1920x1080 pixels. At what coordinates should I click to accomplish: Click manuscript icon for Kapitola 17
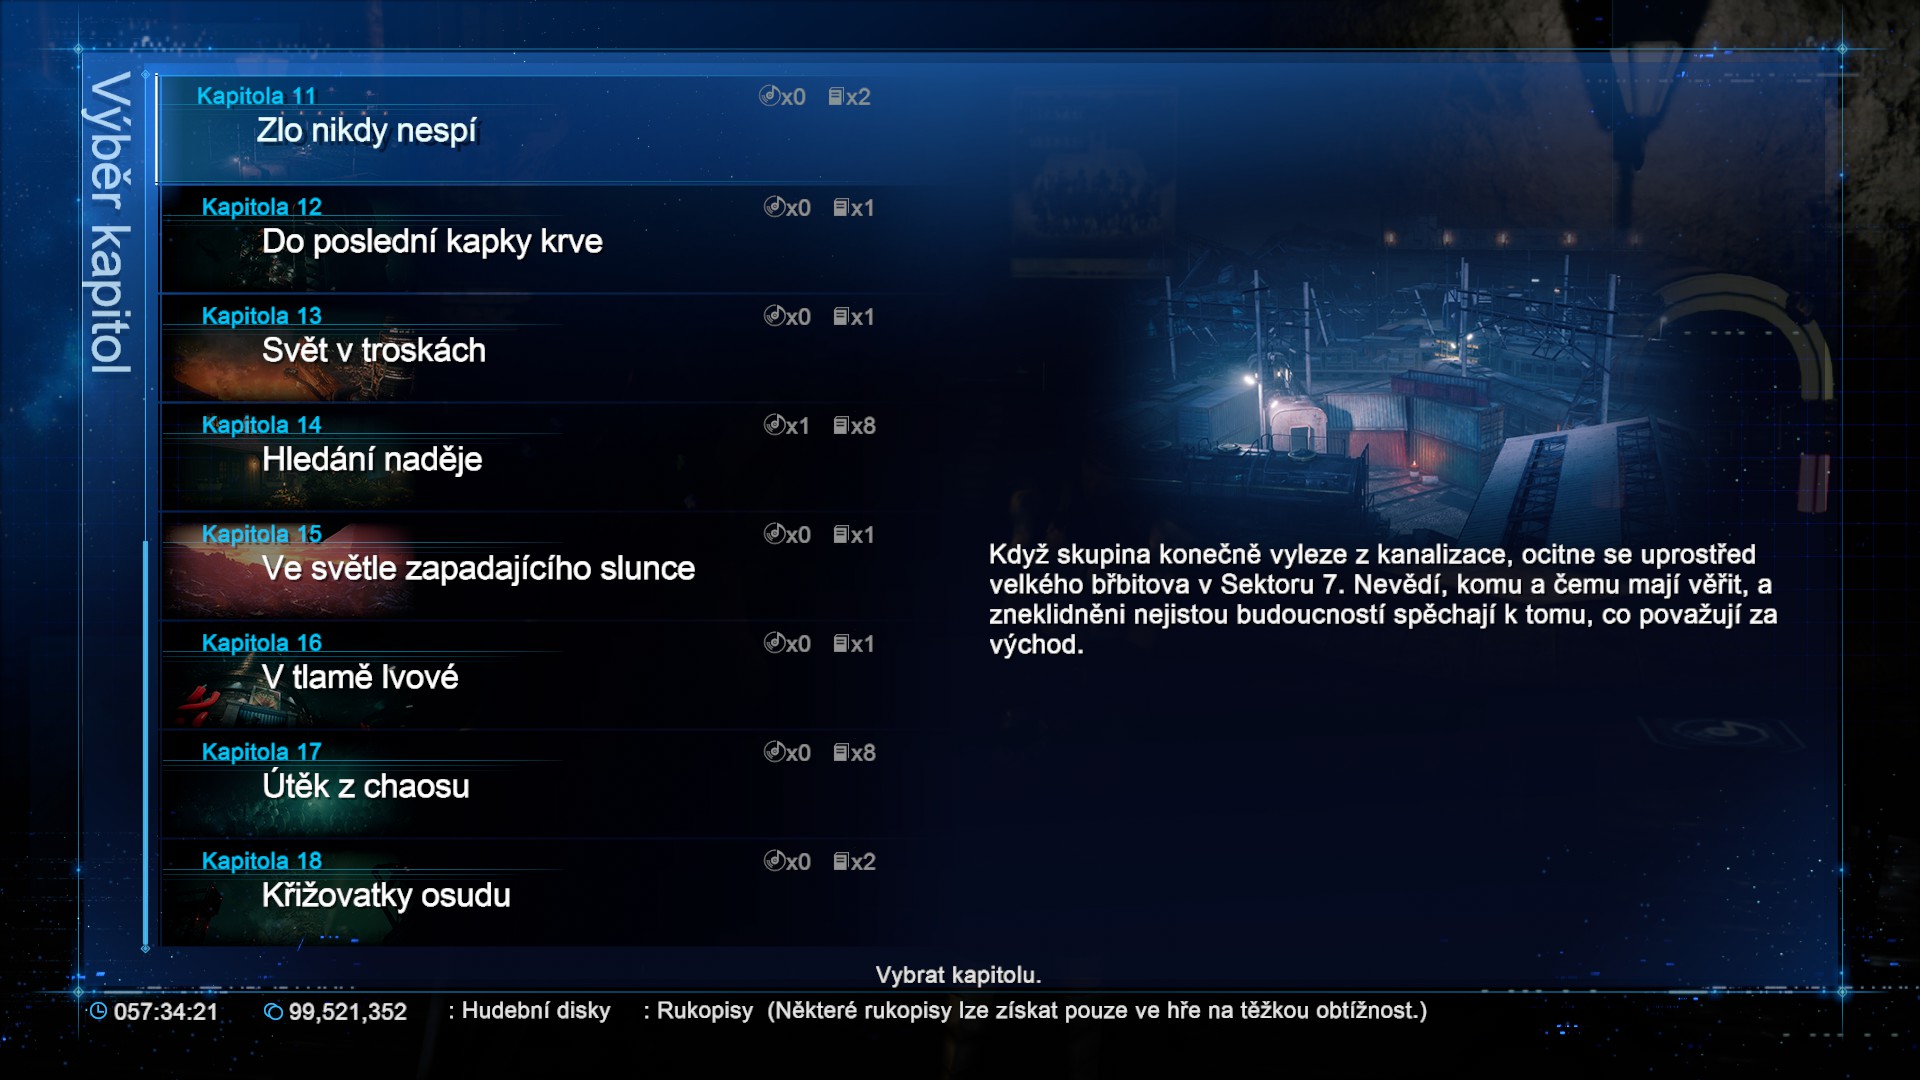pos(841,752)
